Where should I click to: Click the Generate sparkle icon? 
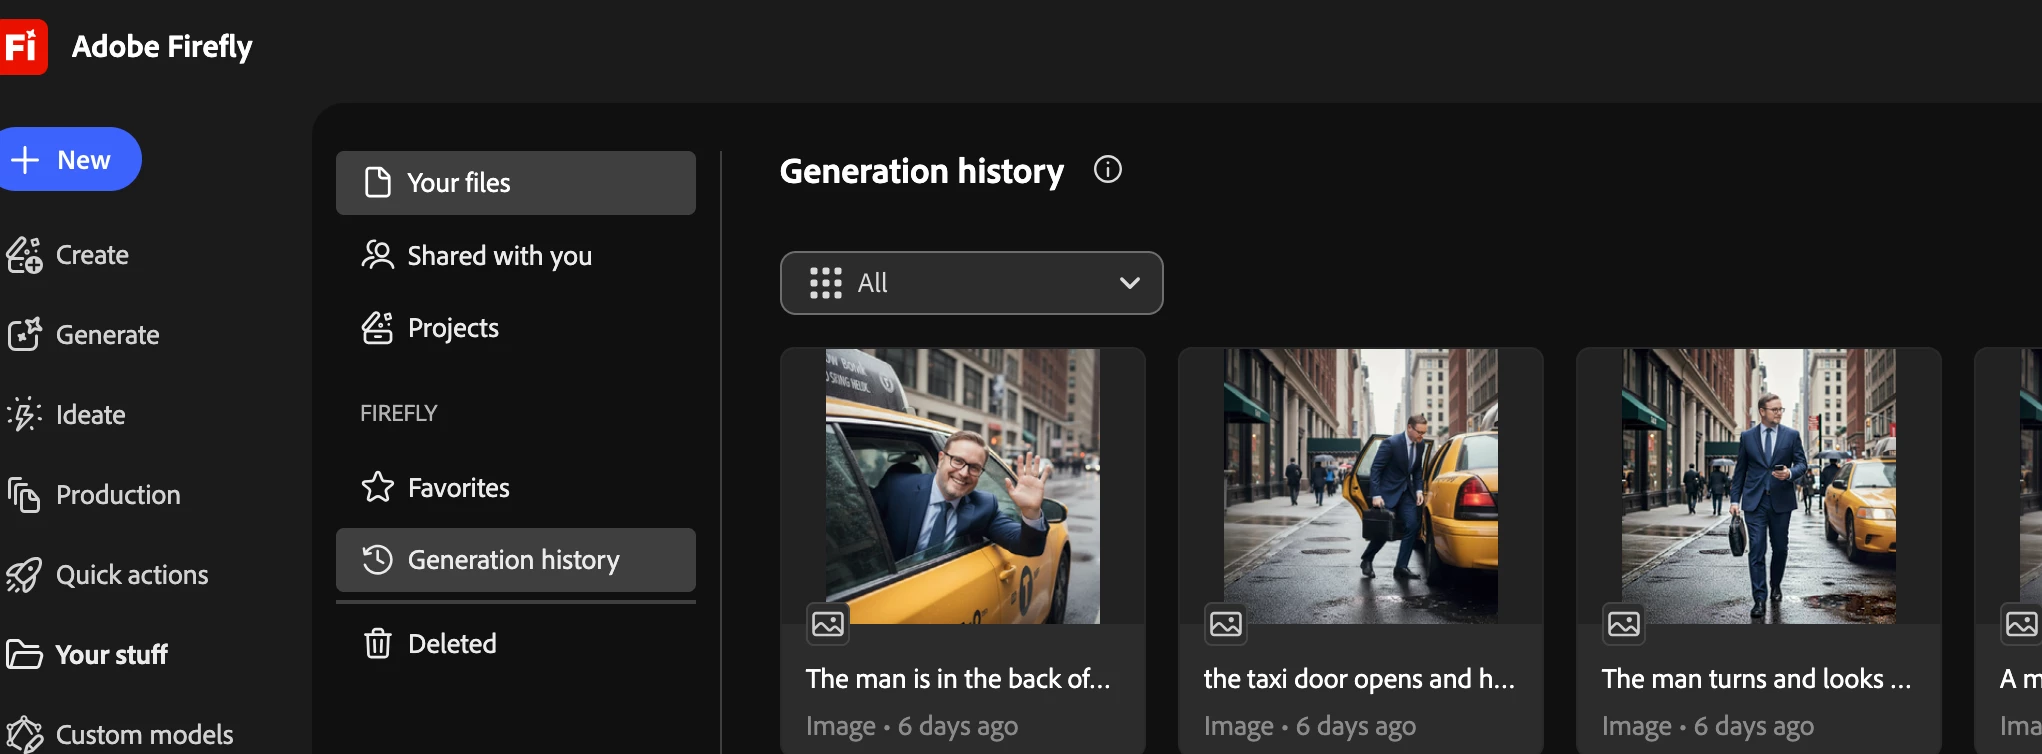[x=24, y=334]
